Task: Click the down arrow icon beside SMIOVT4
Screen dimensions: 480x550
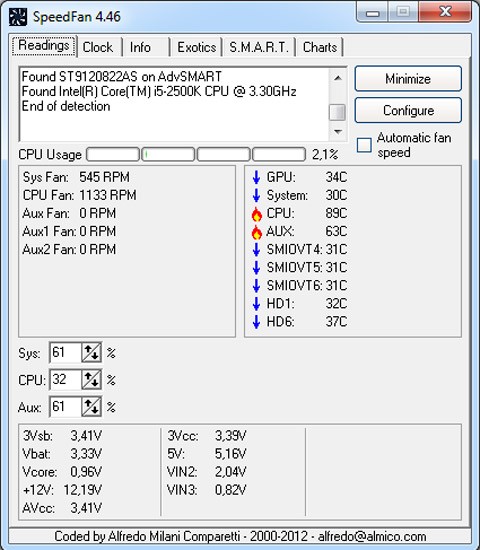Action: click(x=256, y=249)
